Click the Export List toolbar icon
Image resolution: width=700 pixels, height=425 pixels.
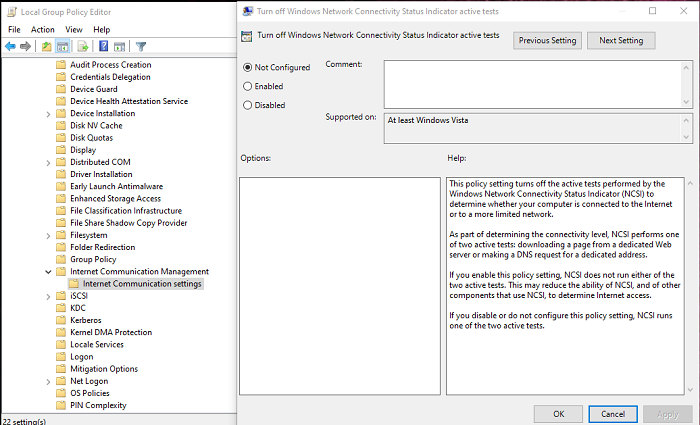pyautogui.click(x=82, y=46)
